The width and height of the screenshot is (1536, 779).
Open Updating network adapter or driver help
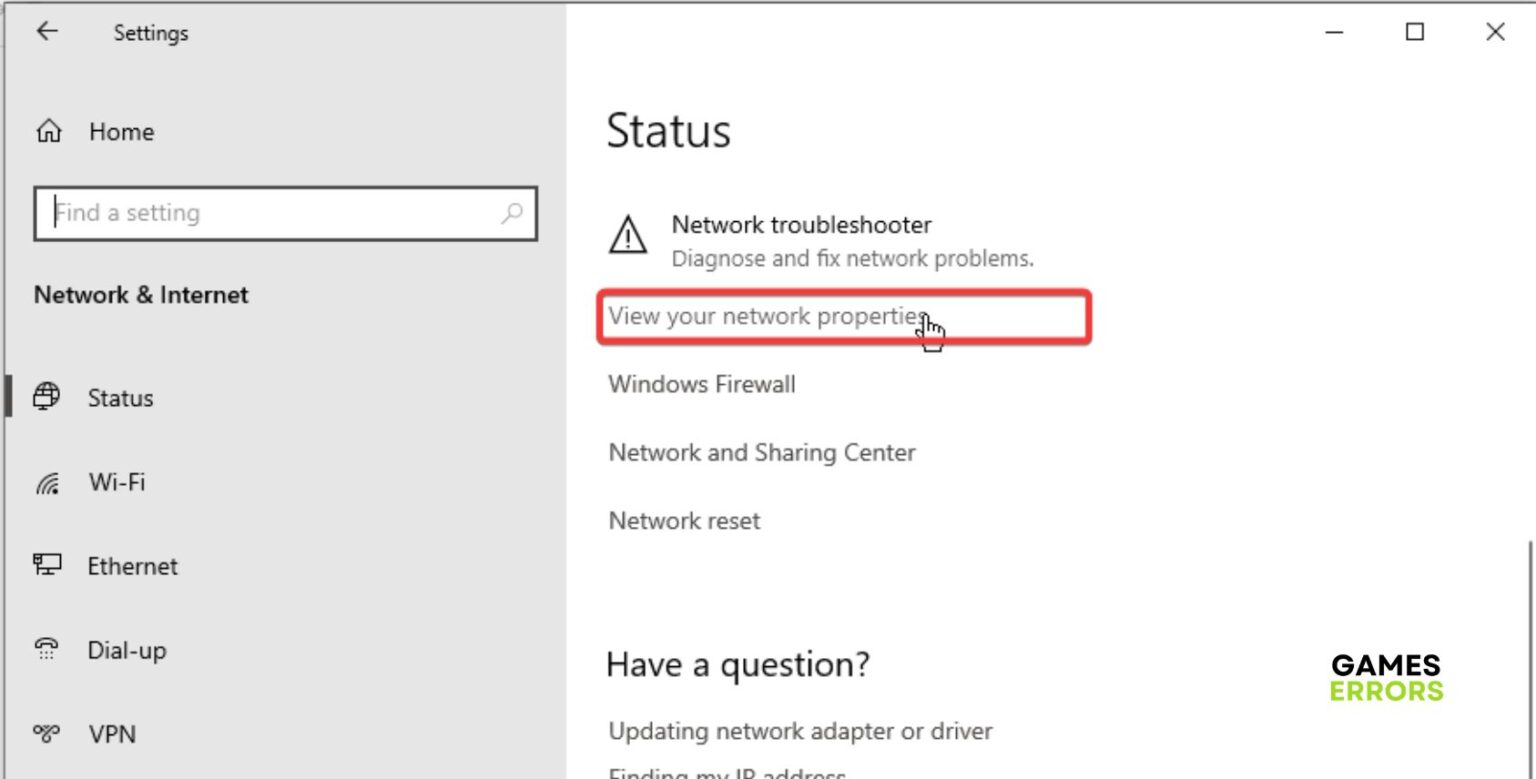point(800,731)
